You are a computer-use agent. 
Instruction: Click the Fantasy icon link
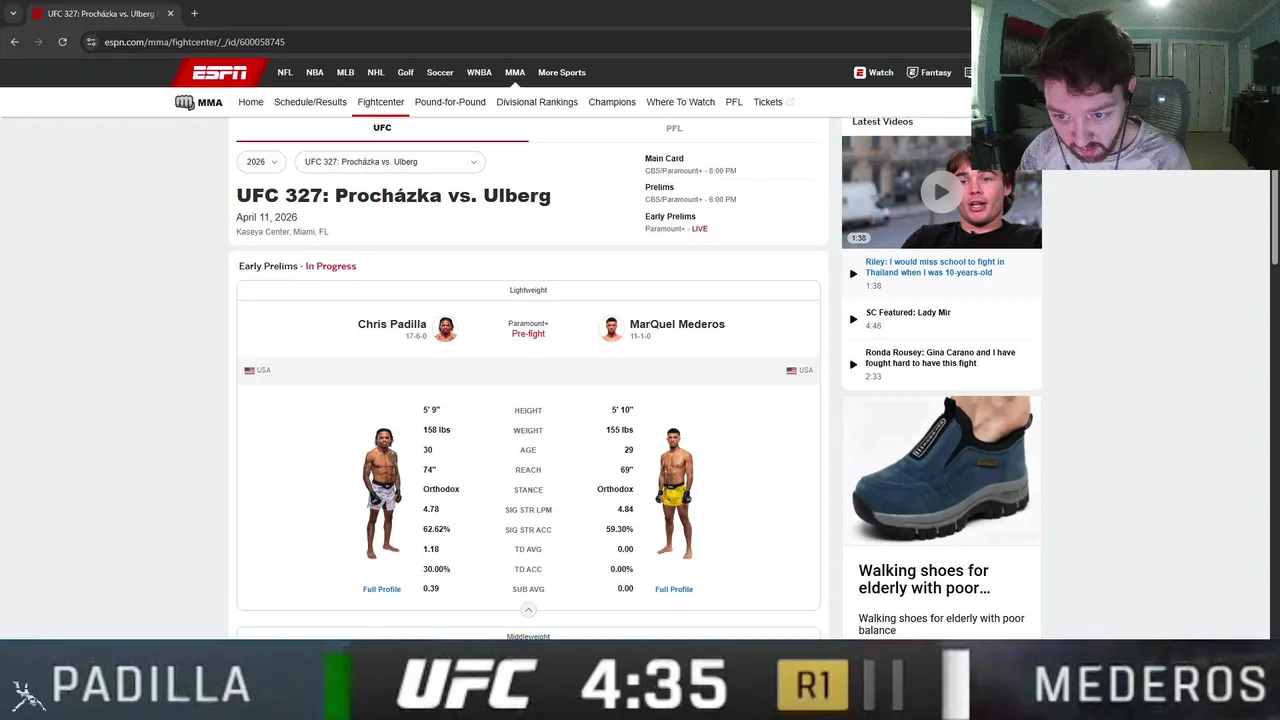tap(929, 73)
